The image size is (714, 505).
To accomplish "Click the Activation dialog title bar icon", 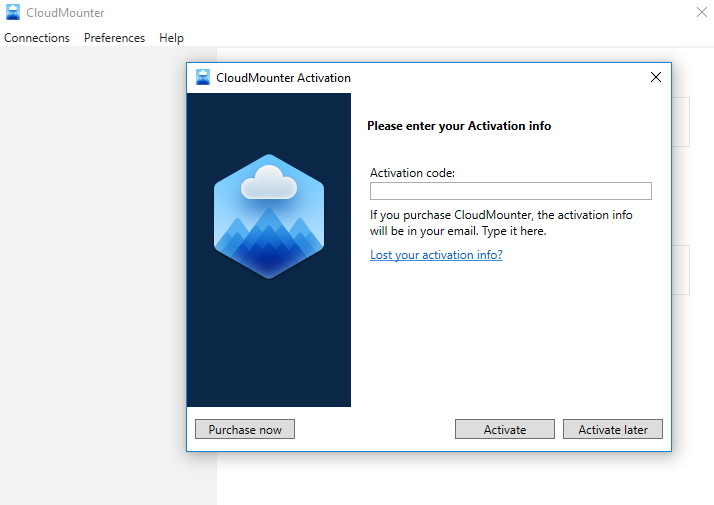I will click(x=203, y=77).
